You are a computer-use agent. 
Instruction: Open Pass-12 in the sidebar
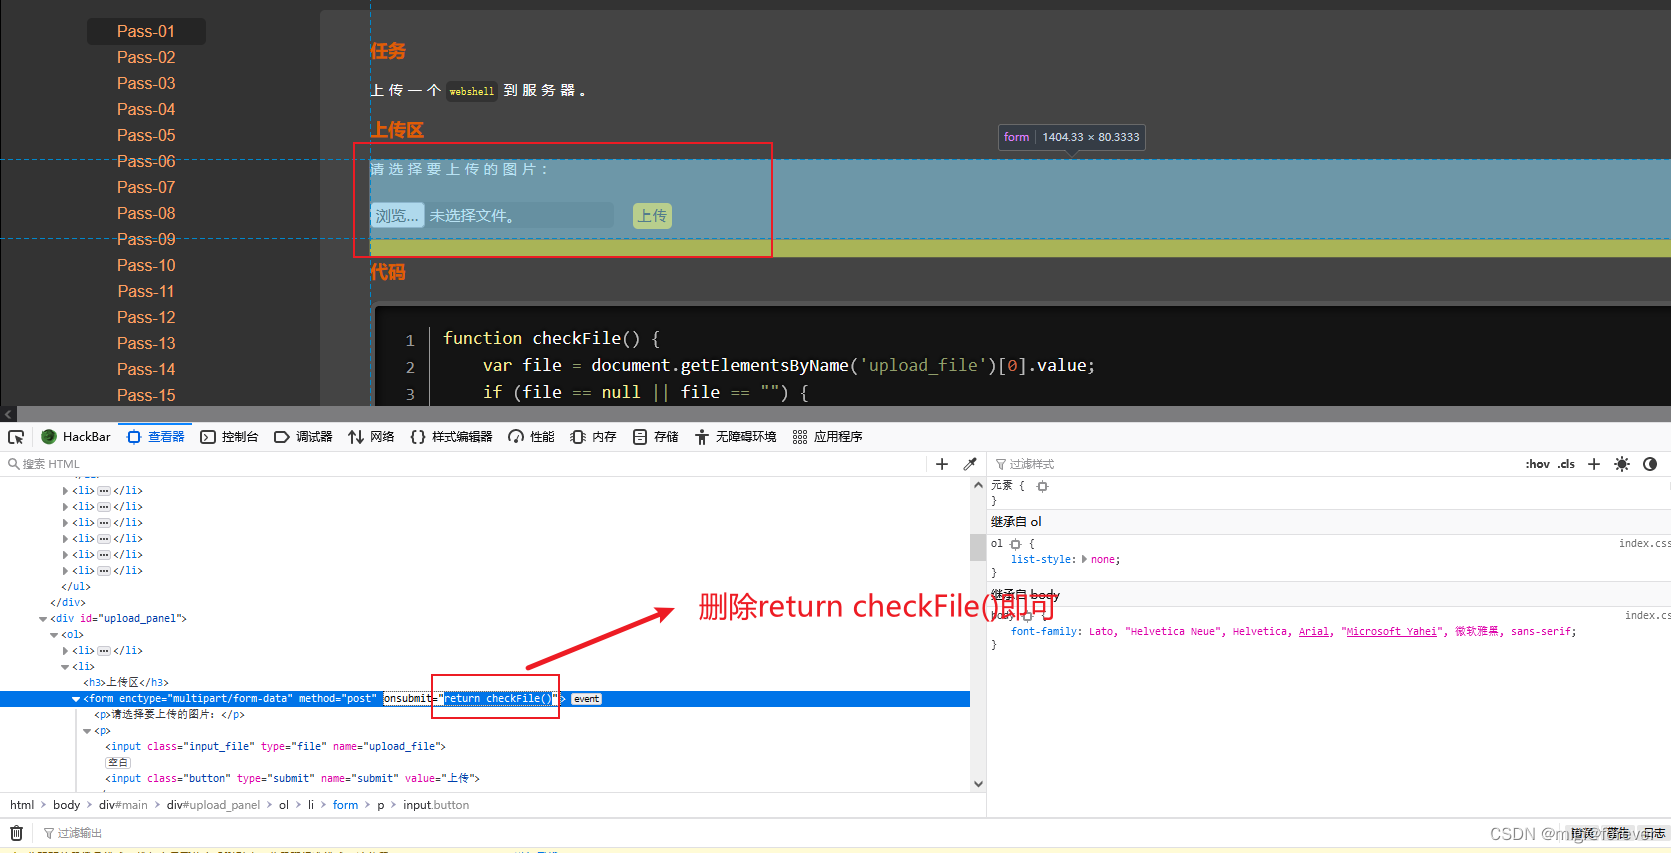[146, 317]
